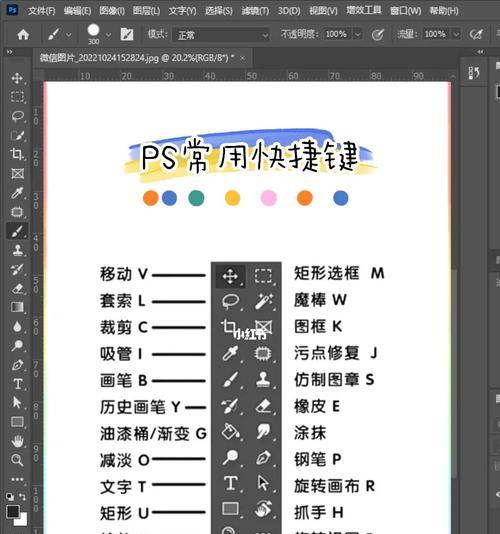This screenshot has width=500, height=534.
Task: Open the History panel icon on right
Action: [474, 73]
